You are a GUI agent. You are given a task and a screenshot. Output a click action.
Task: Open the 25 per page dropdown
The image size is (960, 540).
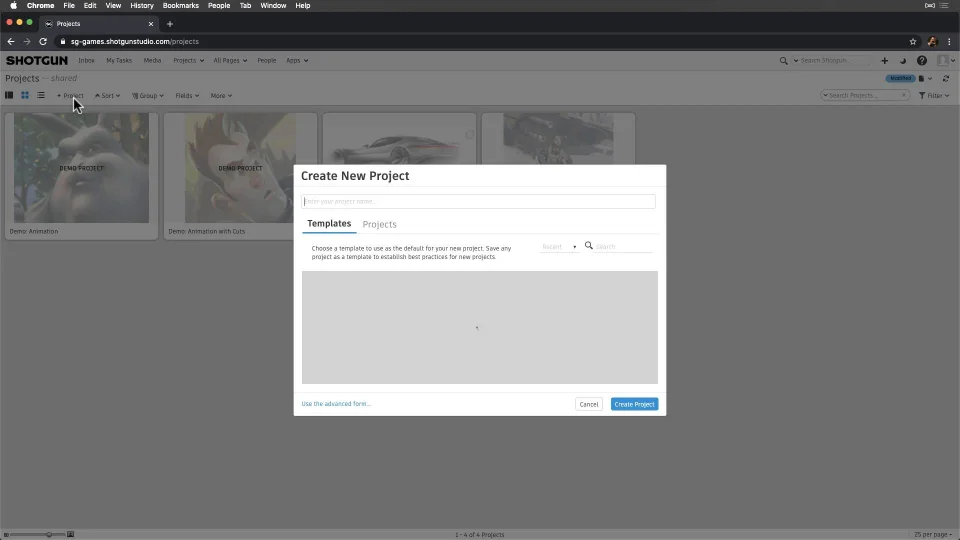click(x=932, y=534)
